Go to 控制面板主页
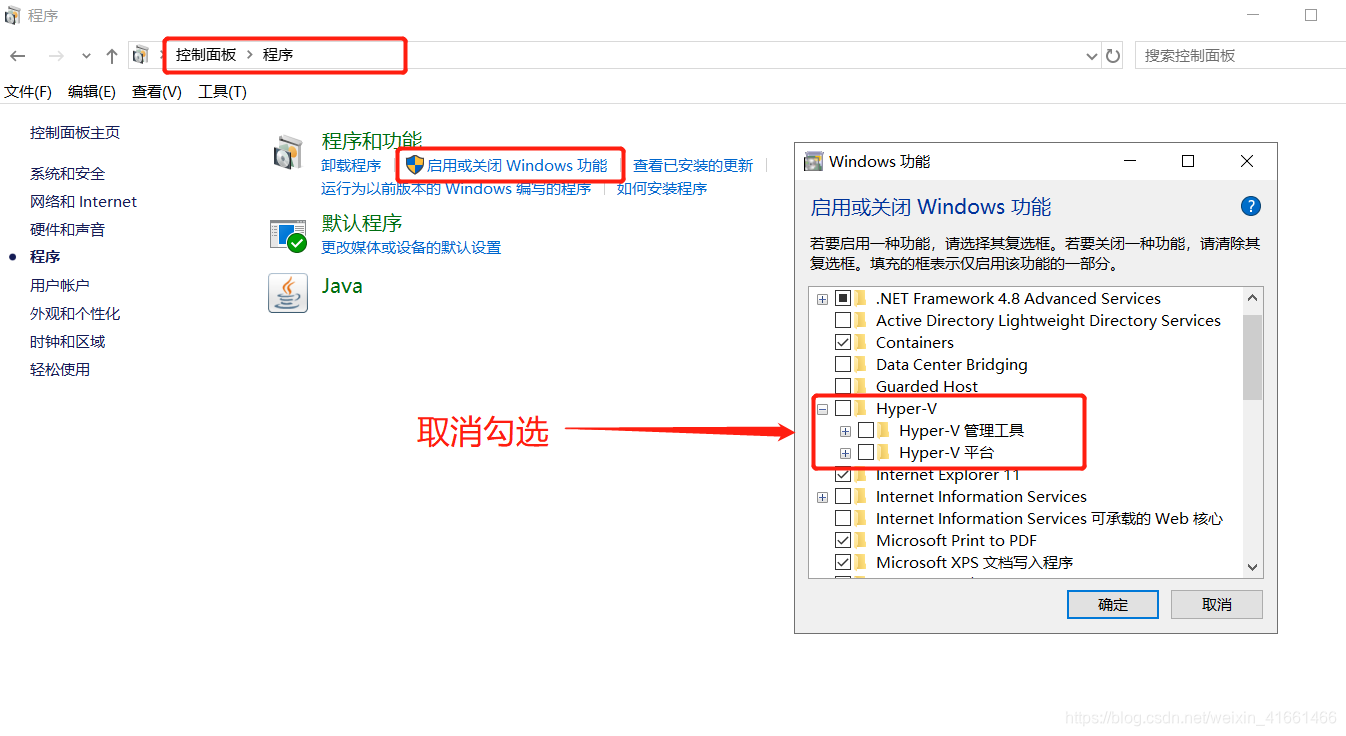Image resolution: width=1346 pixels, height=736 pixels. 75,133
